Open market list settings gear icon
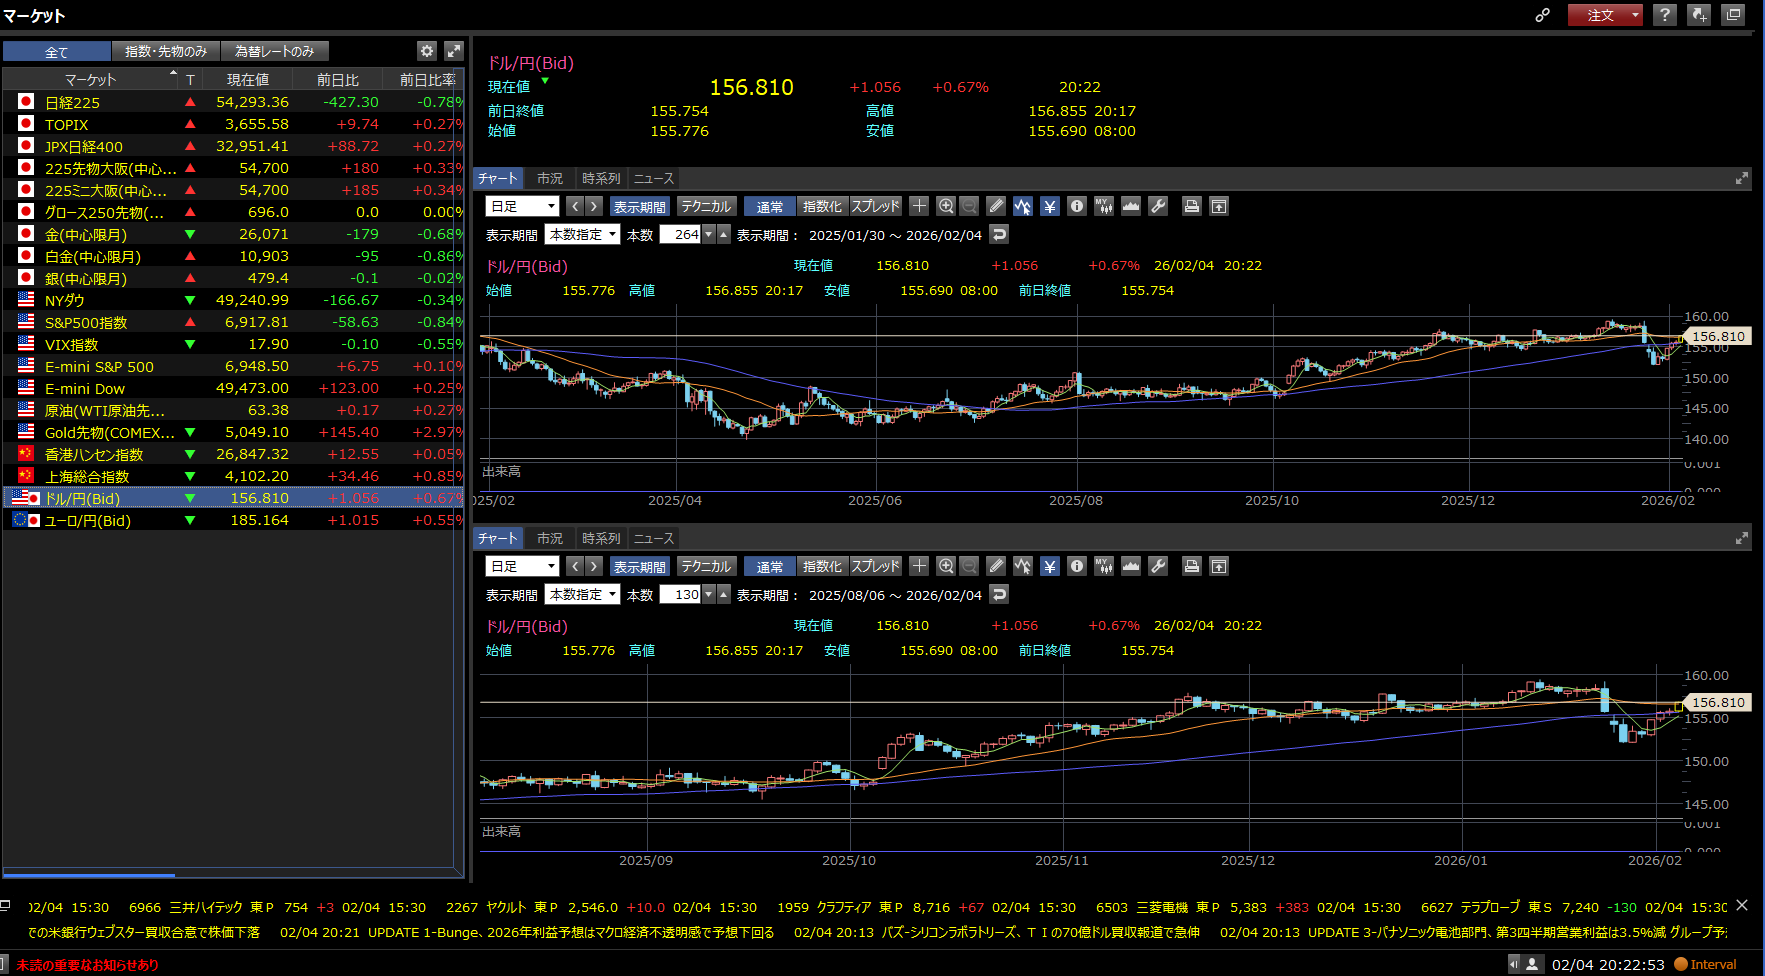The width and height of the screenshot is (1765, 976). [427, 51]
